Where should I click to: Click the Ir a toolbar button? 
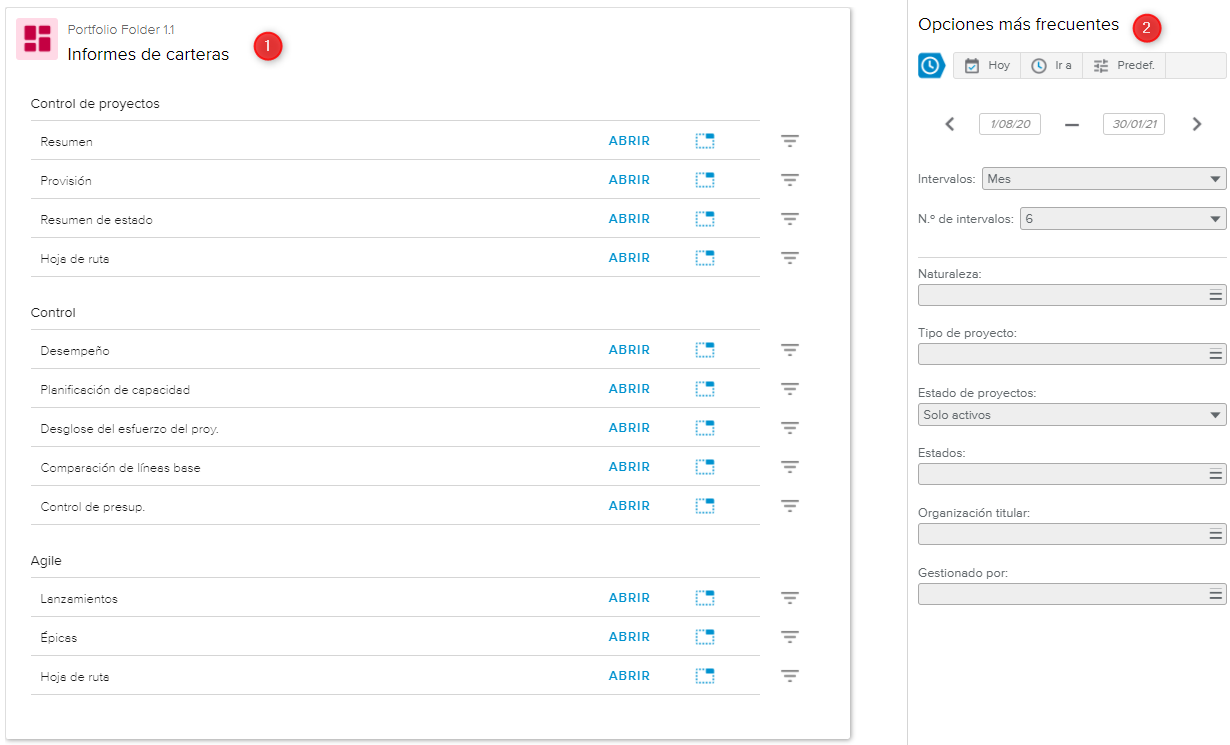point(1051,66)
